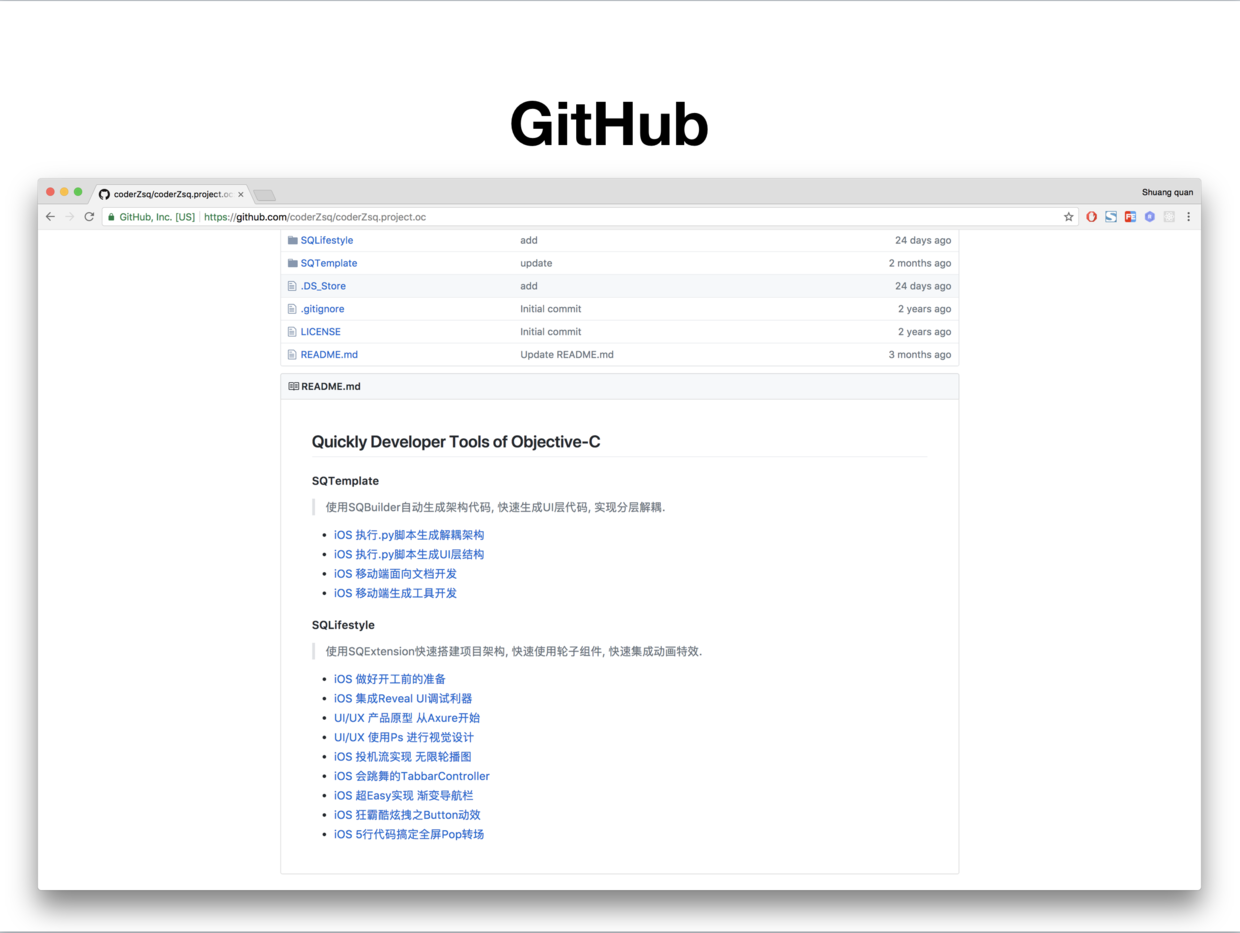This screenshot has height=933, width=1240.
Task: Click '2 months ago' timestamp for SQTemplate
Action: (920, 263)
